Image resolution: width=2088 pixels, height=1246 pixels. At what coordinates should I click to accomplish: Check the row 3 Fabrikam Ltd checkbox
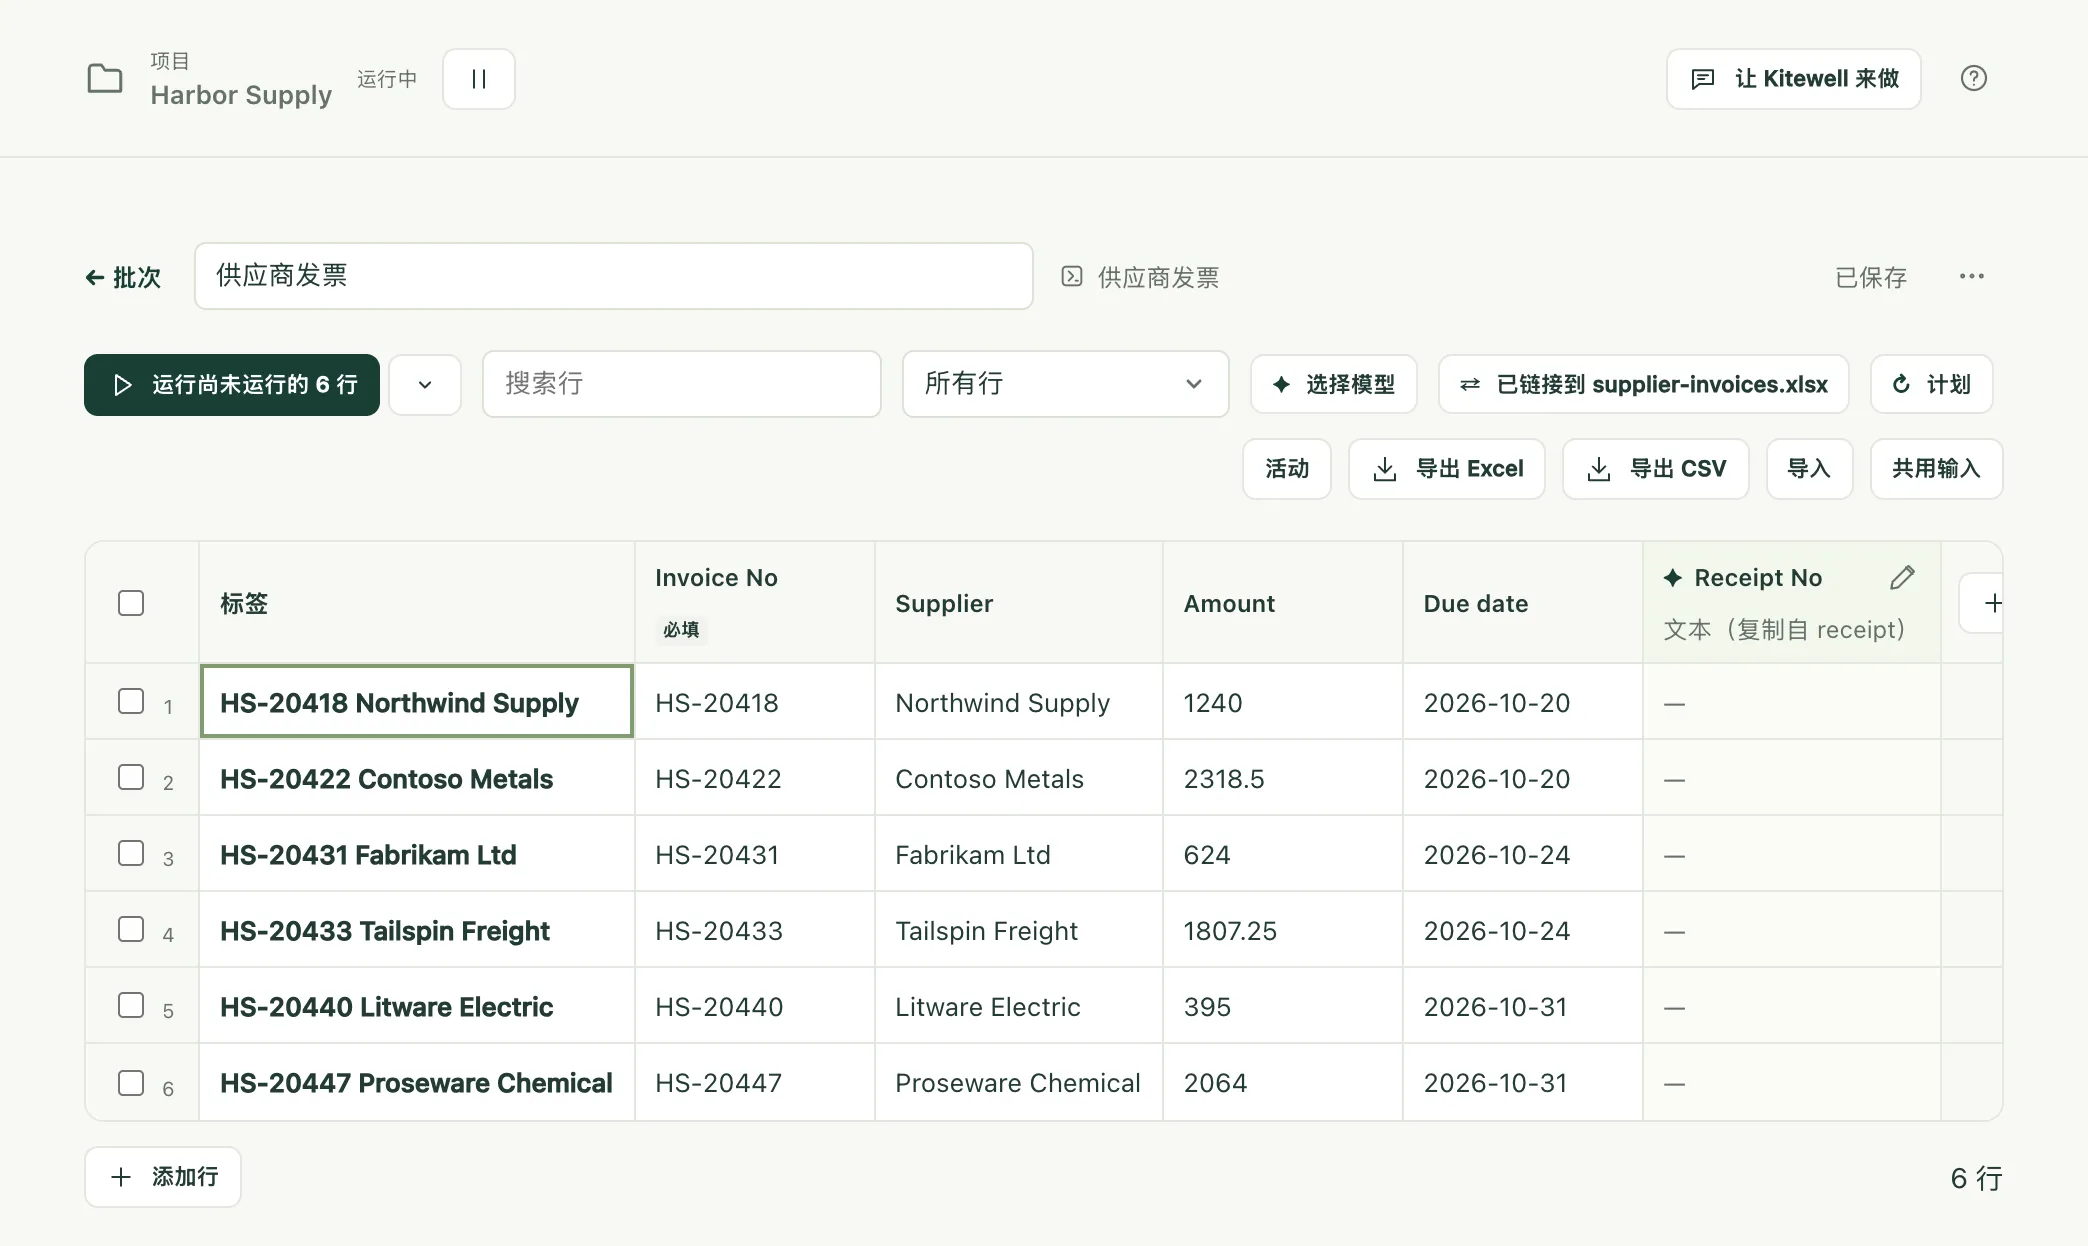click(x=131, y=853)
